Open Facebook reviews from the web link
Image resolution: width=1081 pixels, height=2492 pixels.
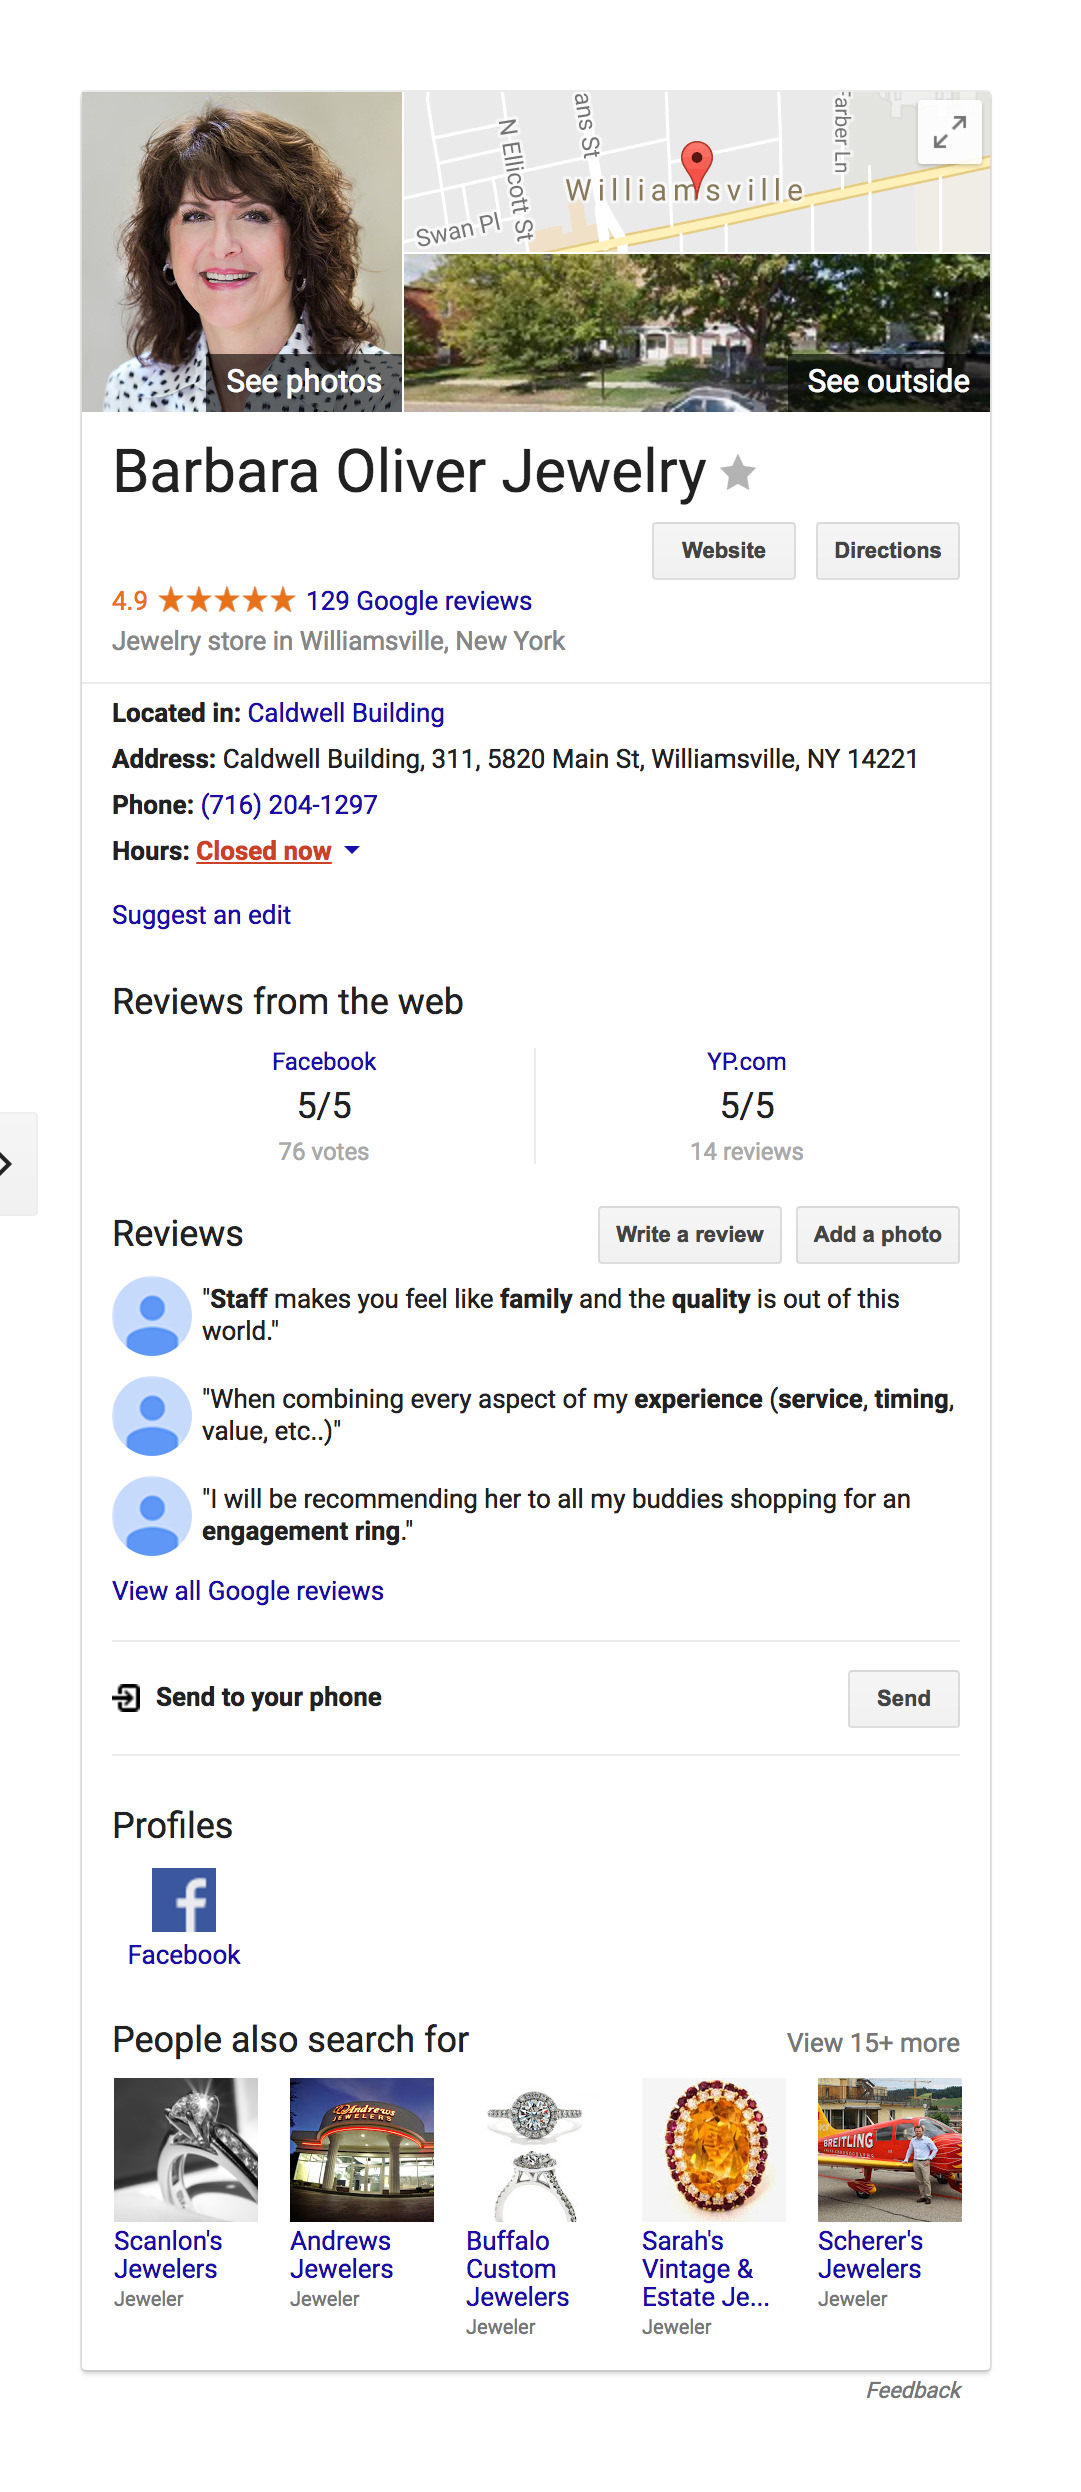[324, 1061]
